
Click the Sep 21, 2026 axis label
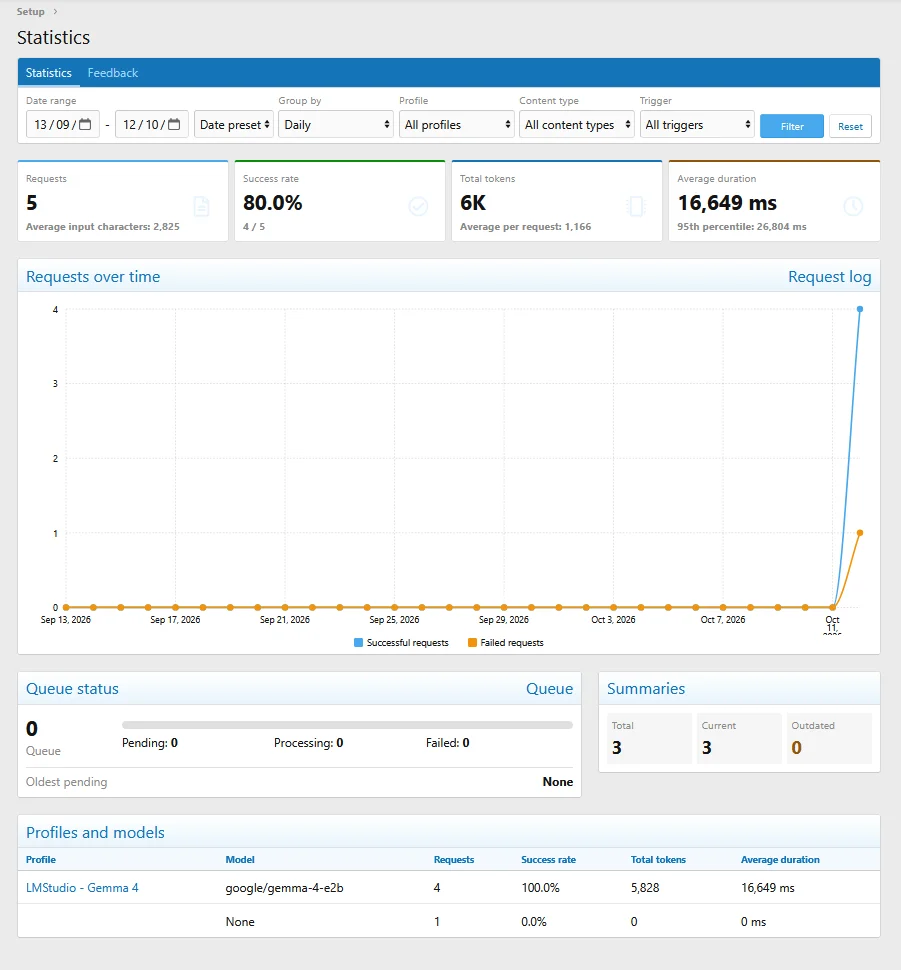click(x=285, y=620)
